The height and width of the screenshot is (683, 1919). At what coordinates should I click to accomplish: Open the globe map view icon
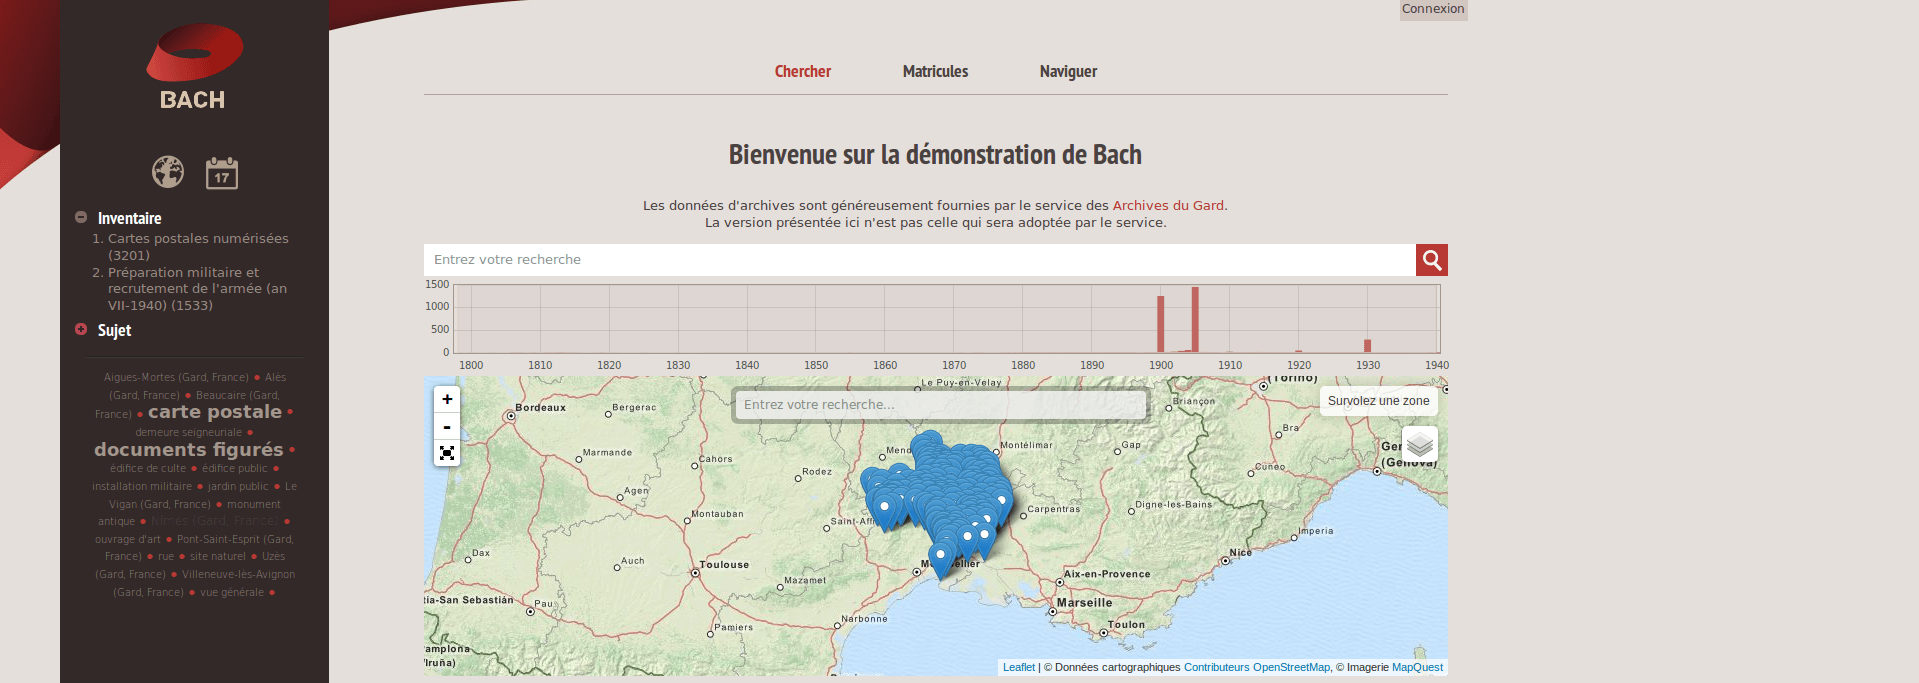tap(168, 172)
